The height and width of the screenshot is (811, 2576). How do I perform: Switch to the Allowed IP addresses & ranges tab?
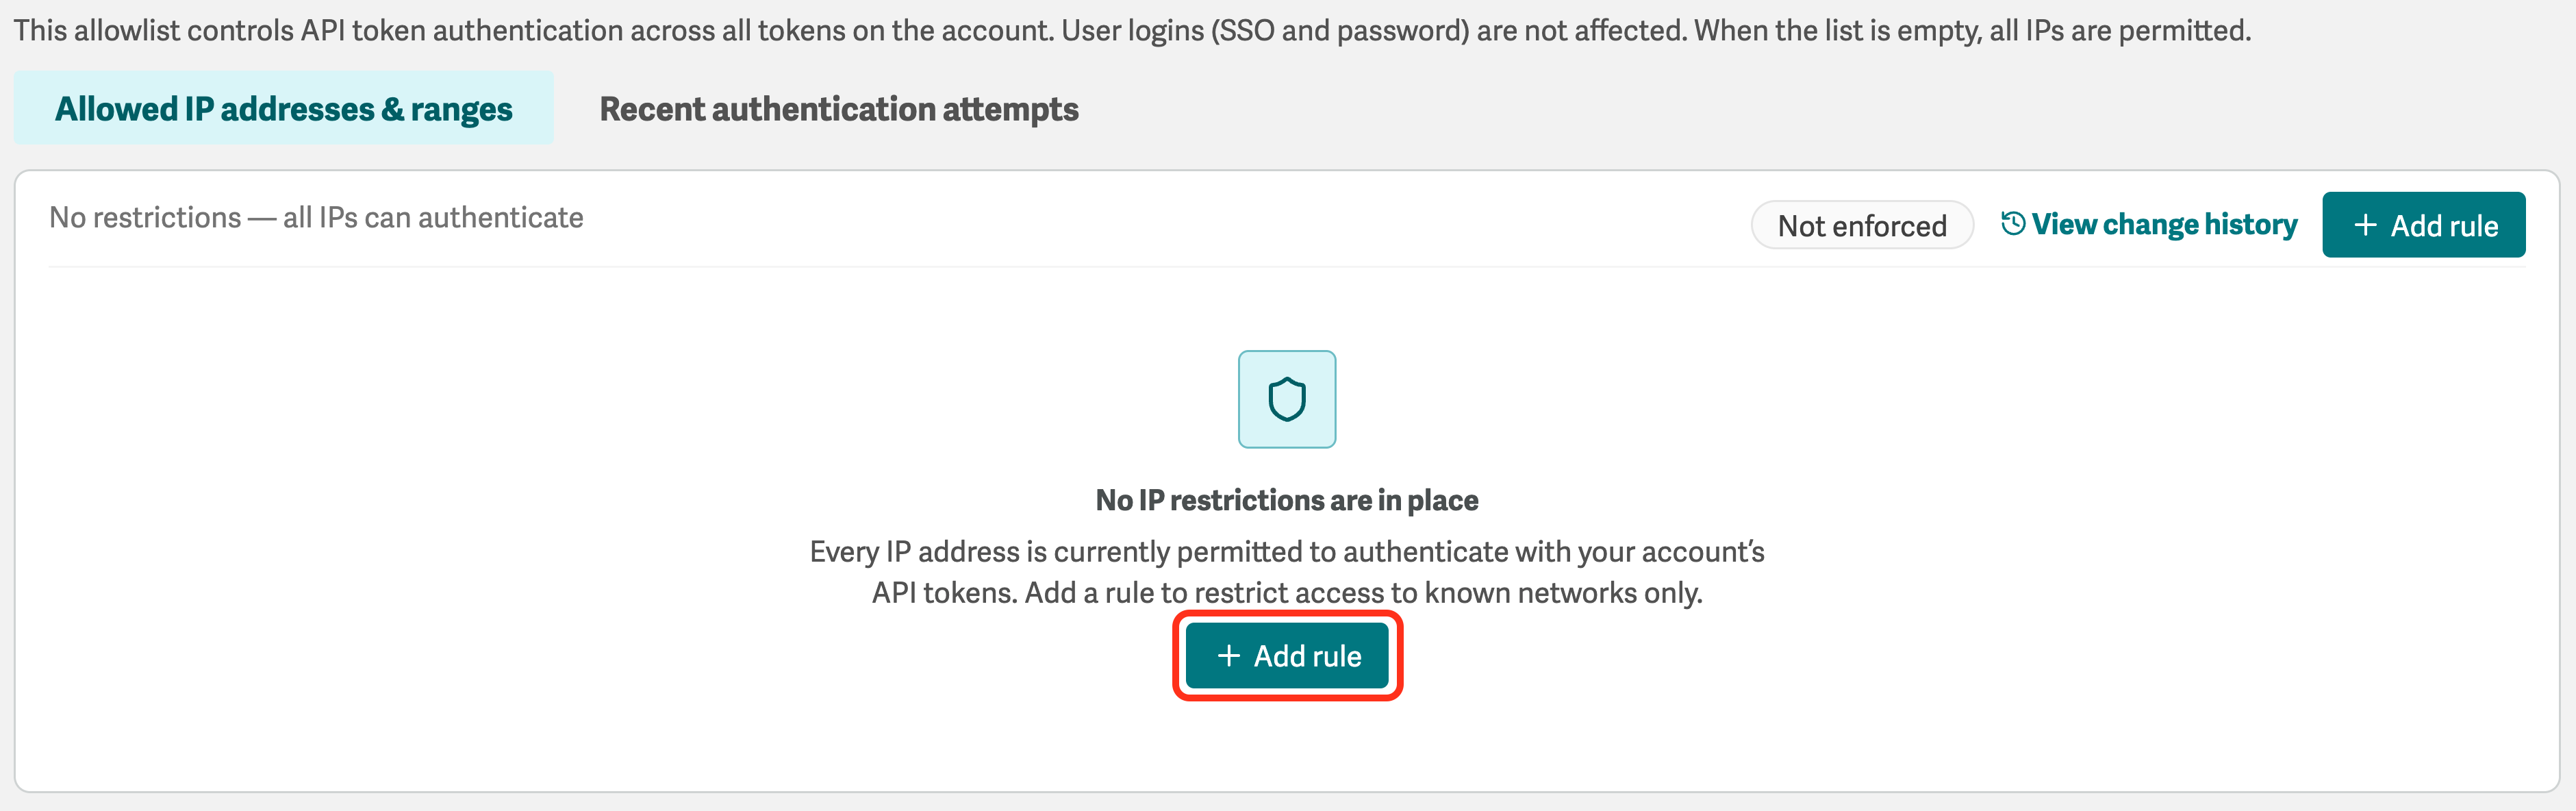point(283,107)
